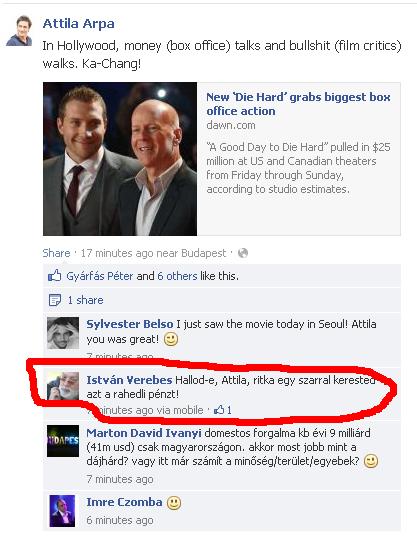
Task: Open Imre Czomba's avatar
Action: [x=62, y=511]
